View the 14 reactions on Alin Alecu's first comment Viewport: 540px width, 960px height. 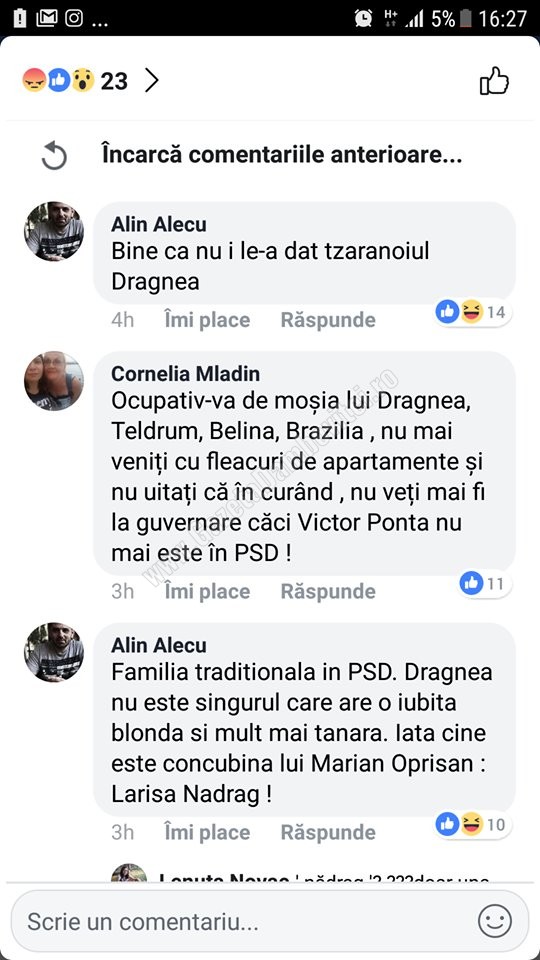(x=473, y=312)
